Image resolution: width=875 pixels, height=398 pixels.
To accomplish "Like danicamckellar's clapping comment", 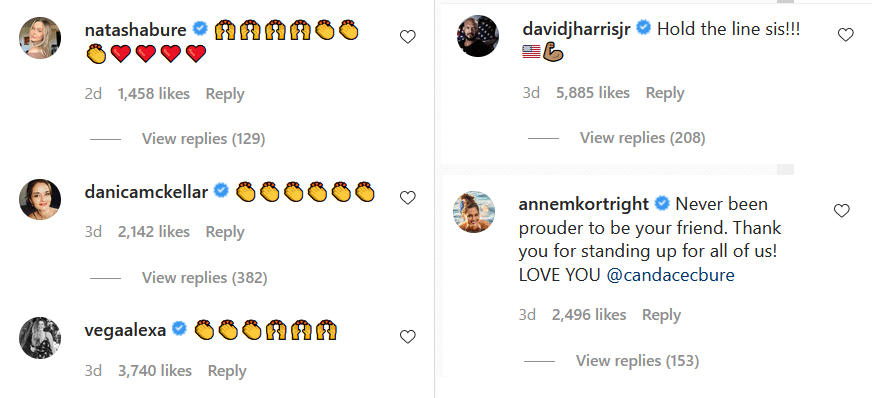I will 408,198.
